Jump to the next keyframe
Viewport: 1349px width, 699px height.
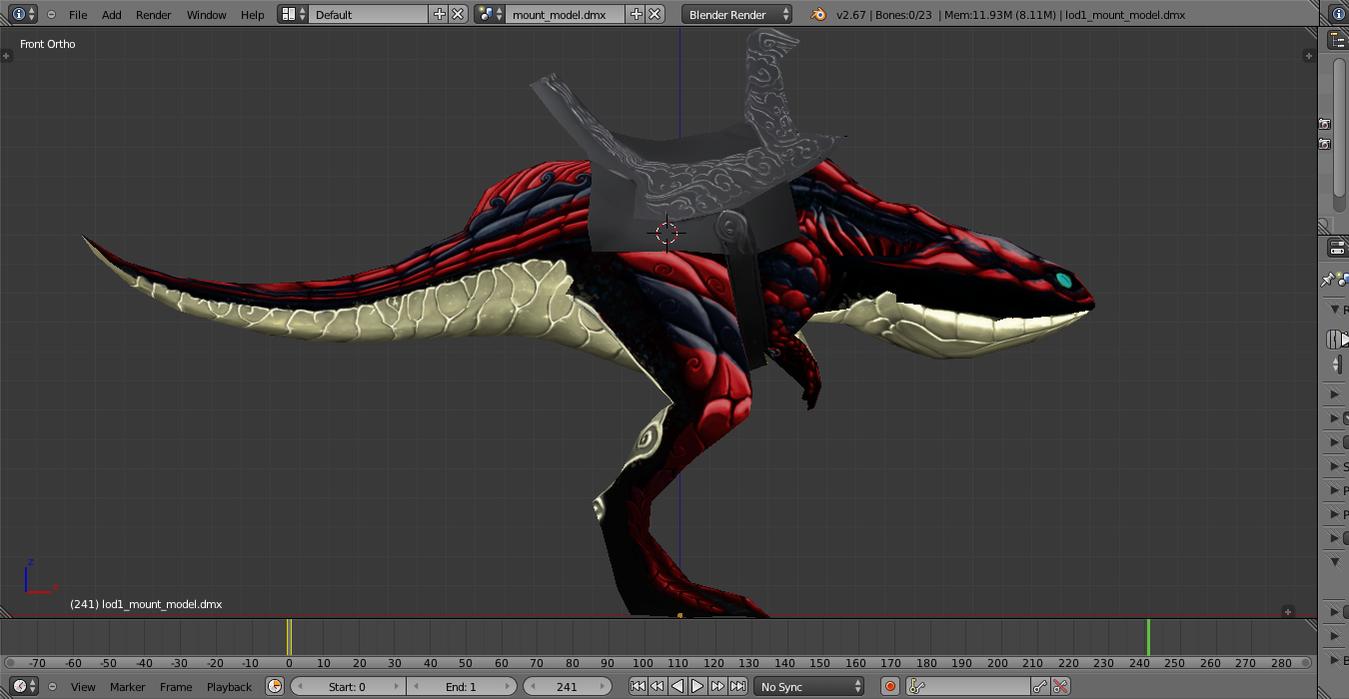pyautogui.click(x=717, y=686)
